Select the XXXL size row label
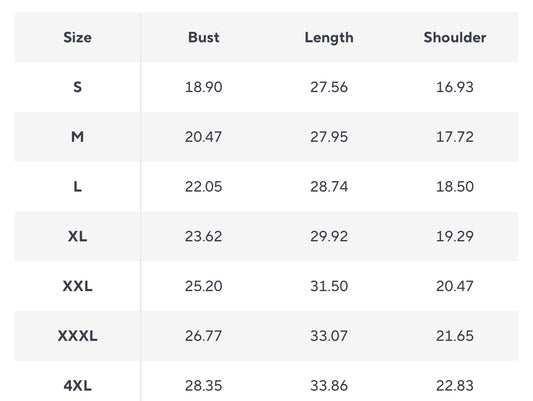 pyautogui.click(x=78, y=336)
